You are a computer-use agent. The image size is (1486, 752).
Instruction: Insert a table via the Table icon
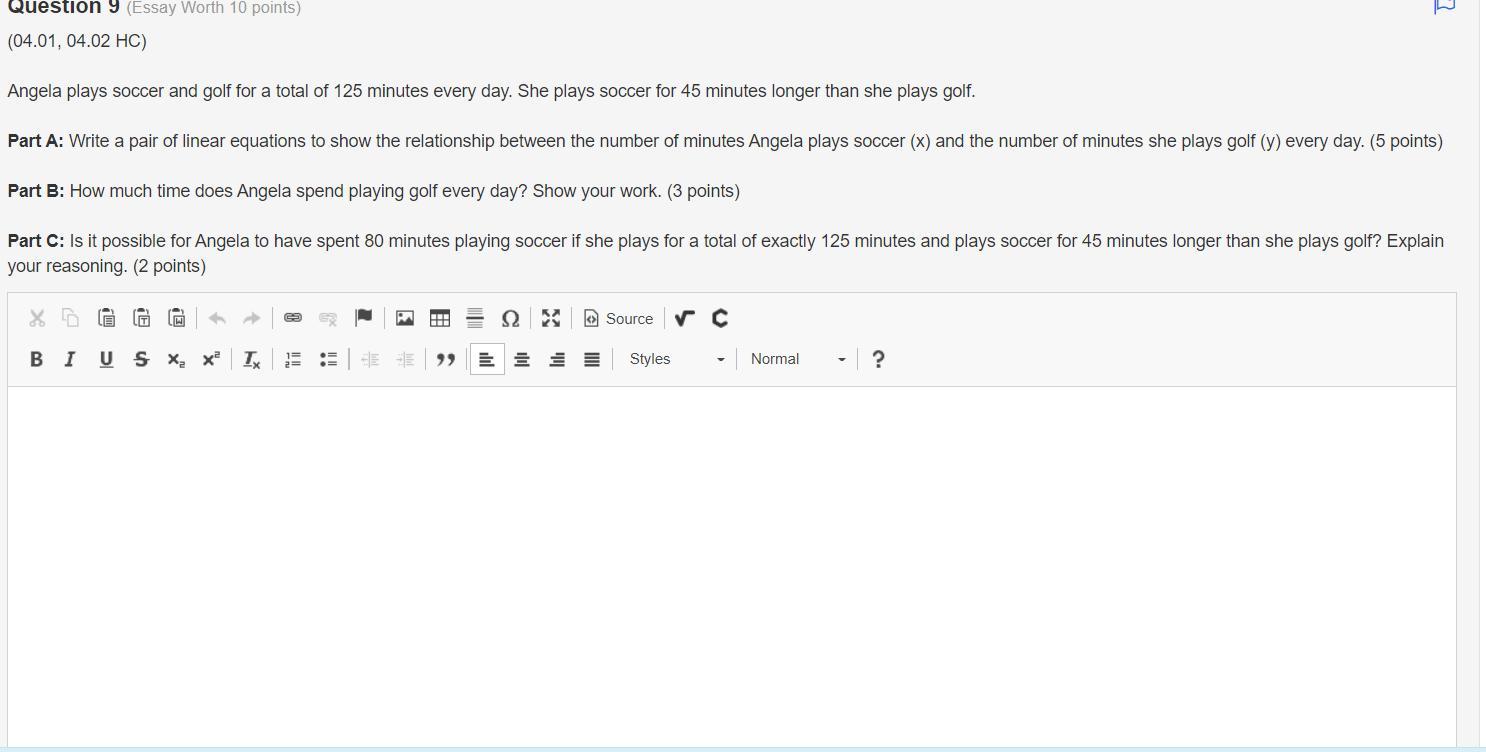click(x=440, y=318)
